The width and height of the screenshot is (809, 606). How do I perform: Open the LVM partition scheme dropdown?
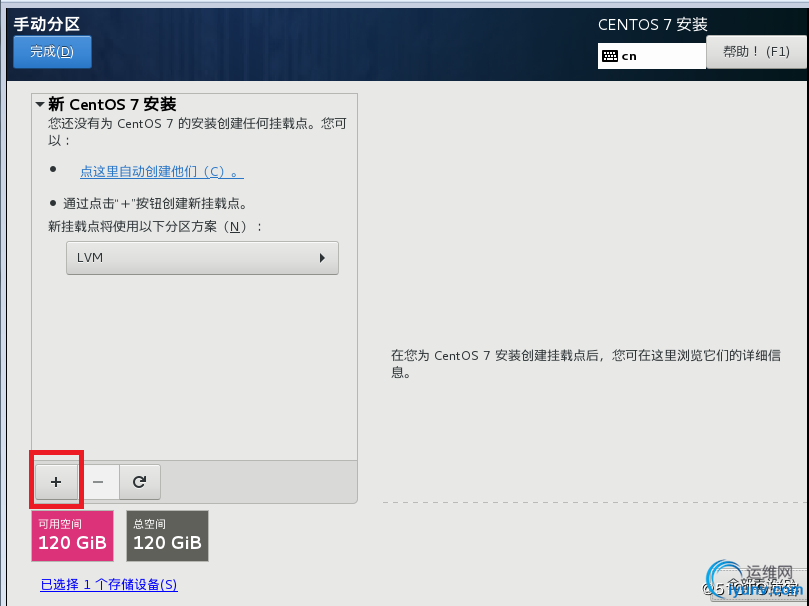(202, 258)
